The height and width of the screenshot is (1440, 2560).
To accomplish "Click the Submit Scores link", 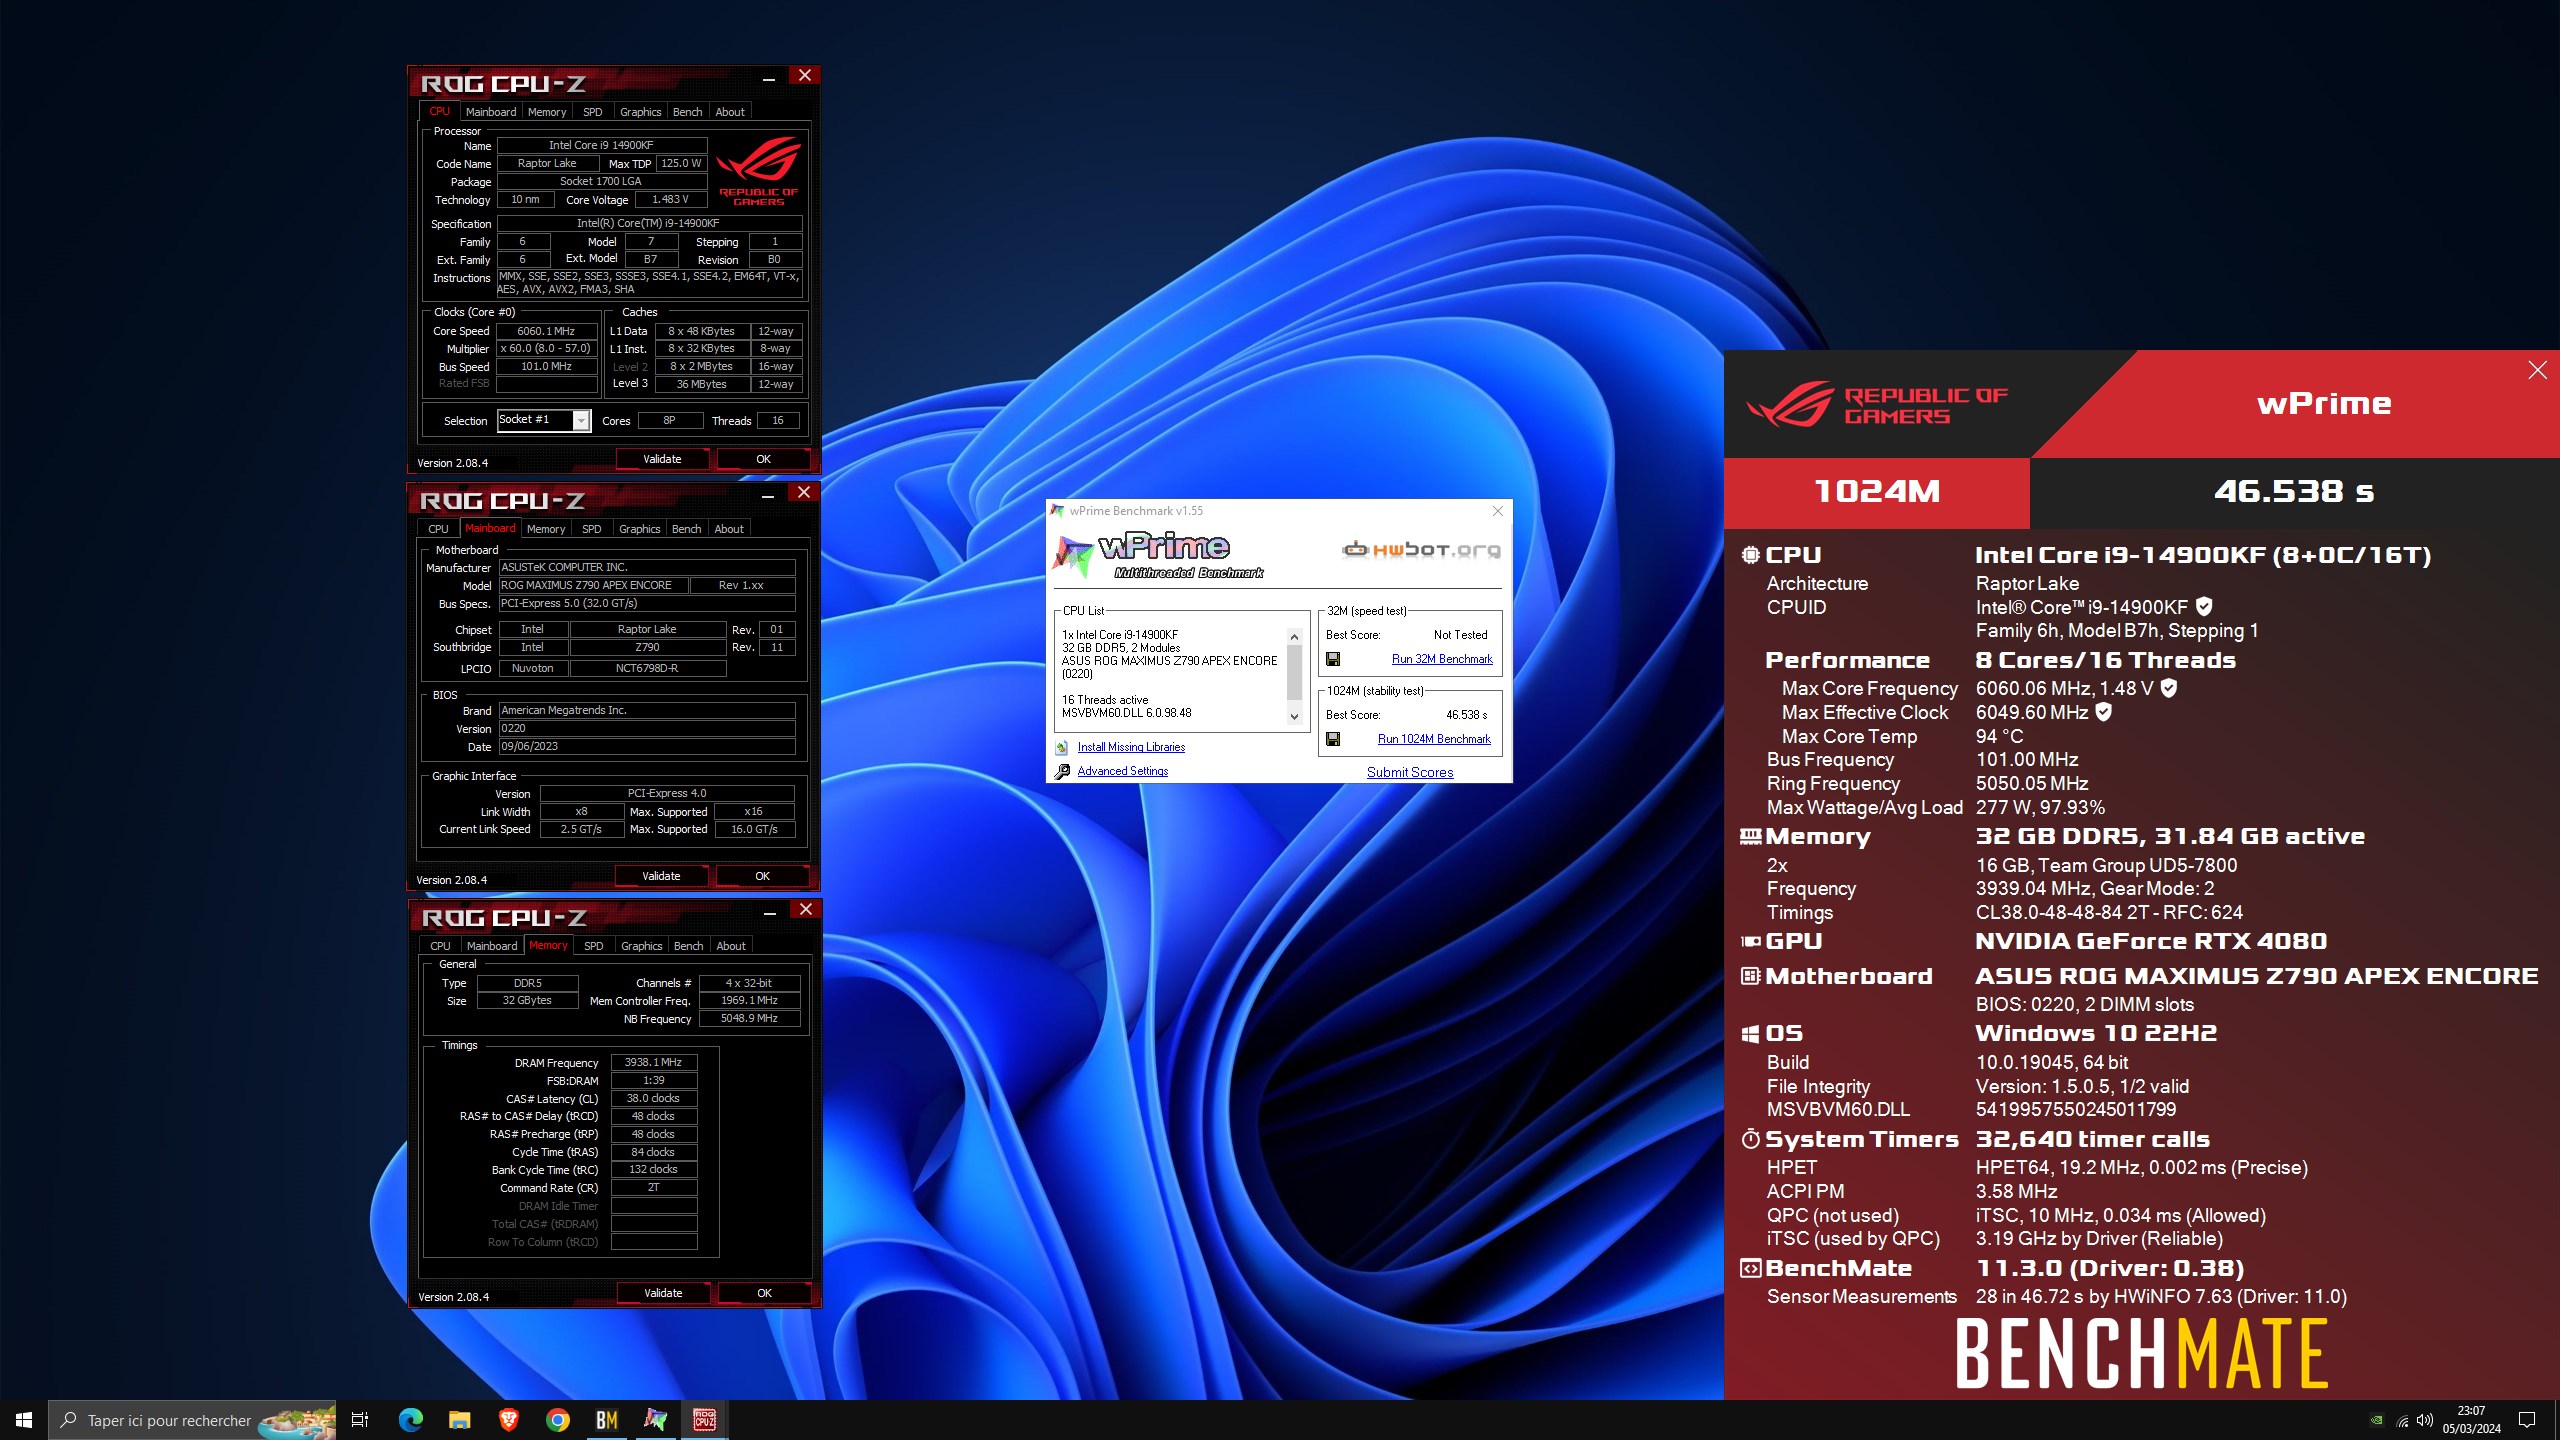I will pos(1410,772).
